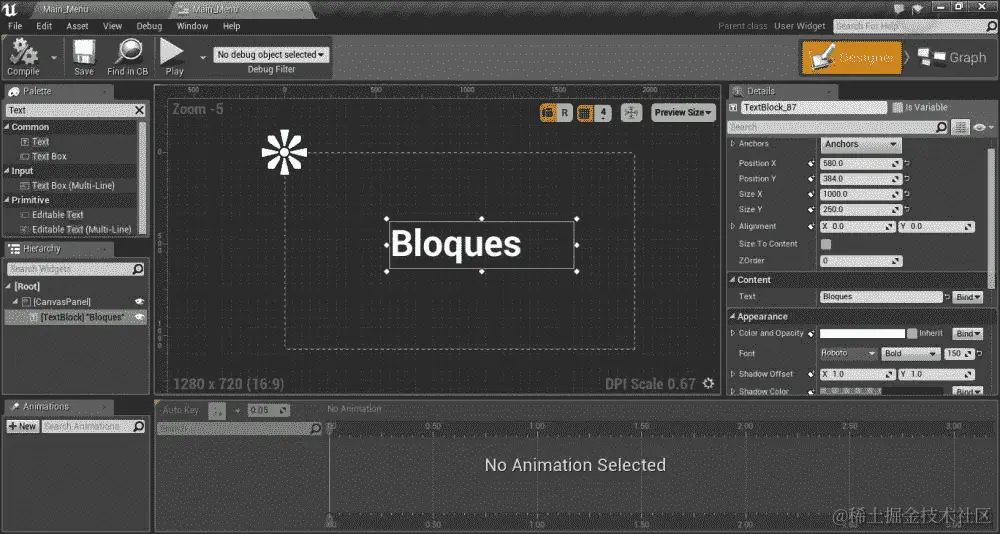Open Details view options eye menu
The image size is (1000, 534).
pyautogui.click(x=982, y=128)
